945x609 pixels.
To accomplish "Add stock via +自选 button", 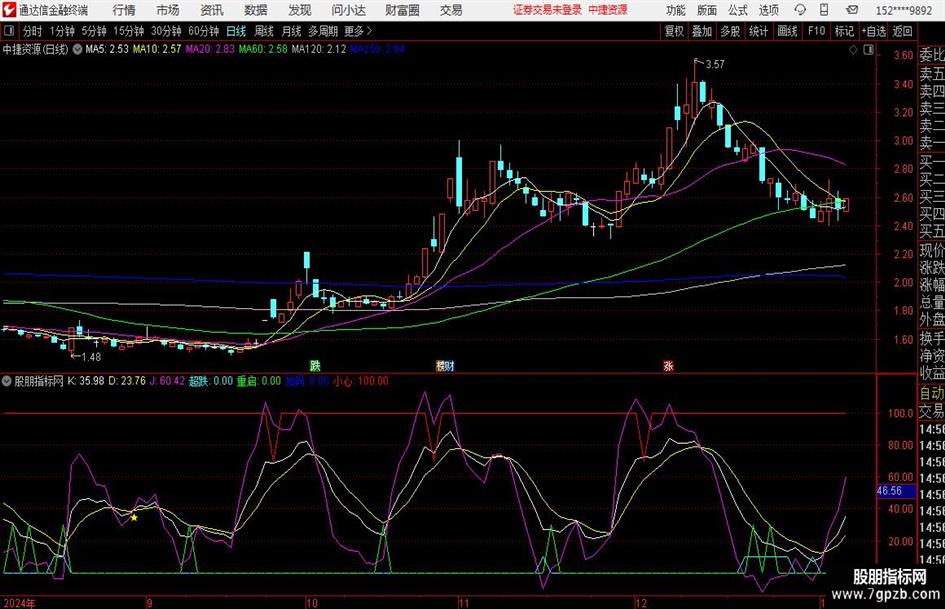I will coord(873,31).
